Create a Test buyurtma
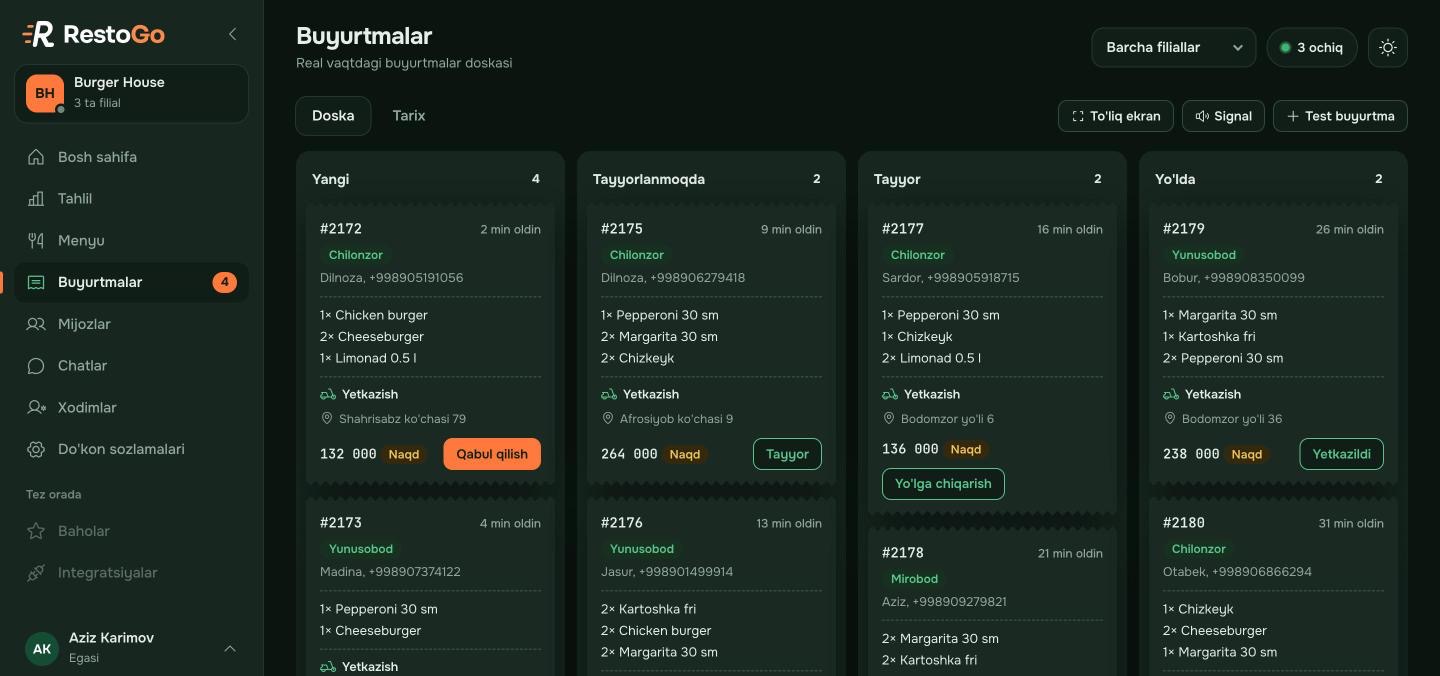The height and width of the screenshot is (676, 1440). coord(1340,116)
